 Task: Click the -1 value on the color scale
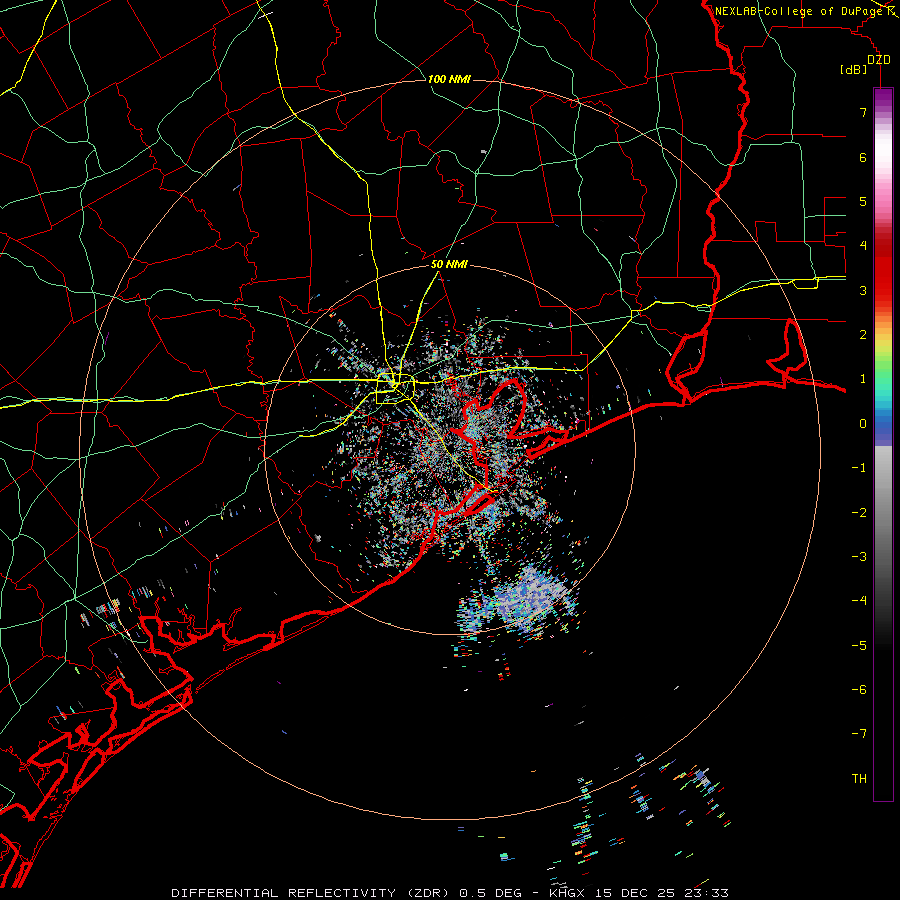859,468
